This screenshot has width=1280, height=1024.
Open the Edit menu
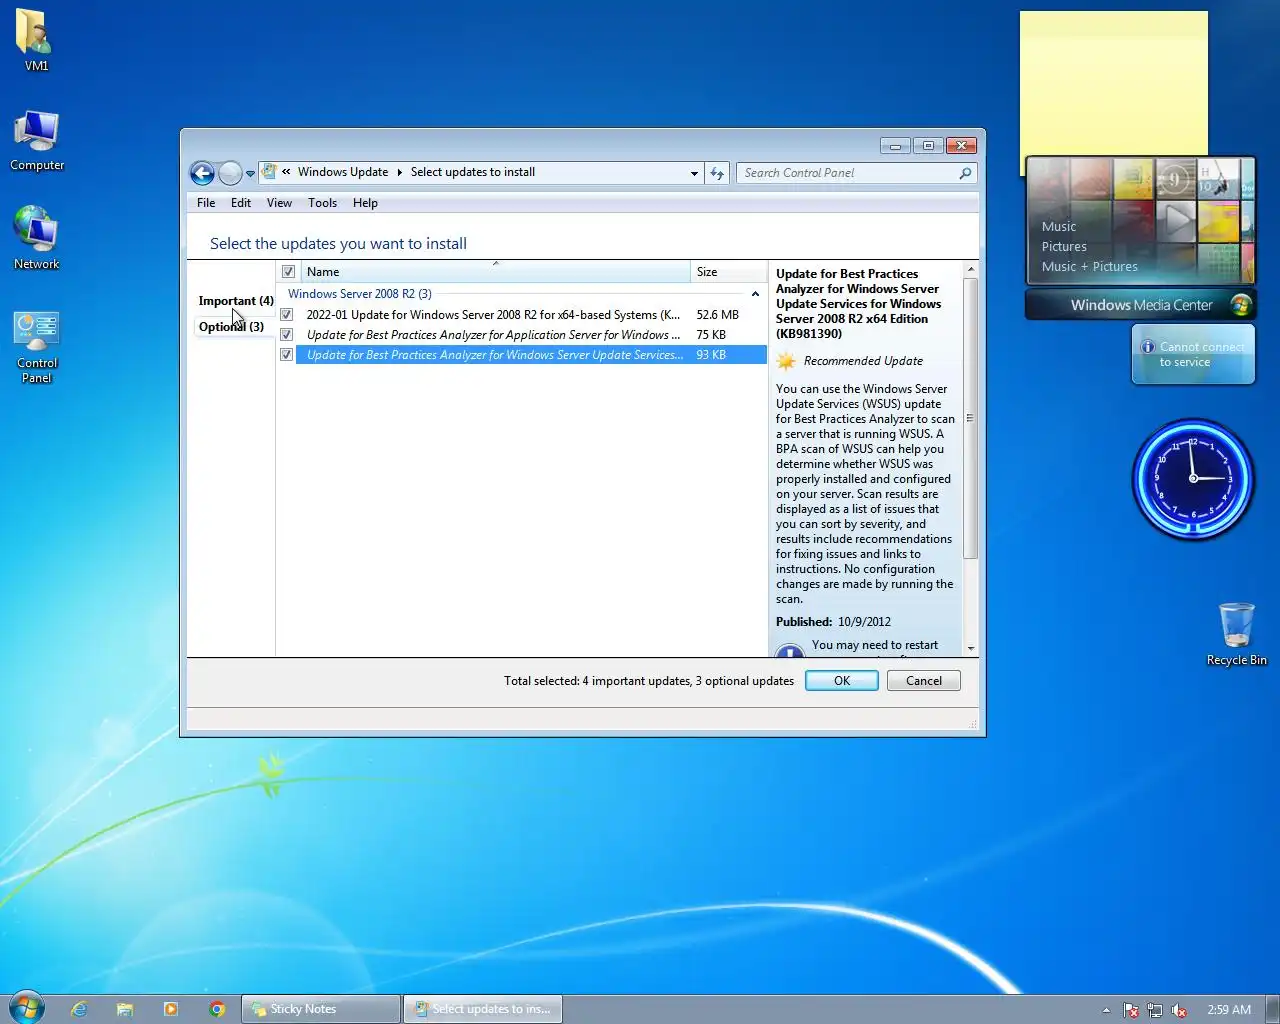click(241, 203)
